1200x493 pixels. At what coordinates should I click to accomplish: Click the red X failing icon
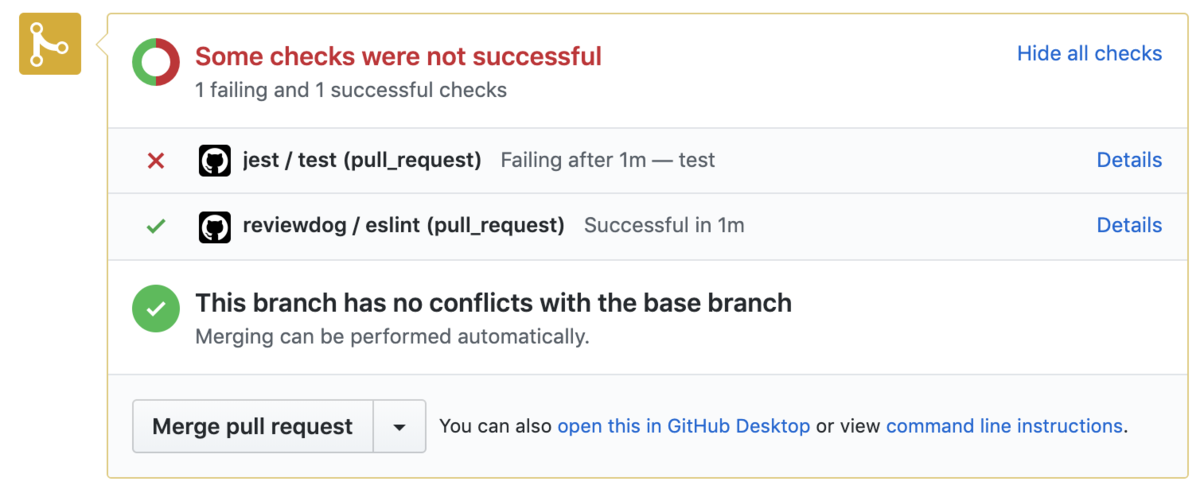[155, 161]
